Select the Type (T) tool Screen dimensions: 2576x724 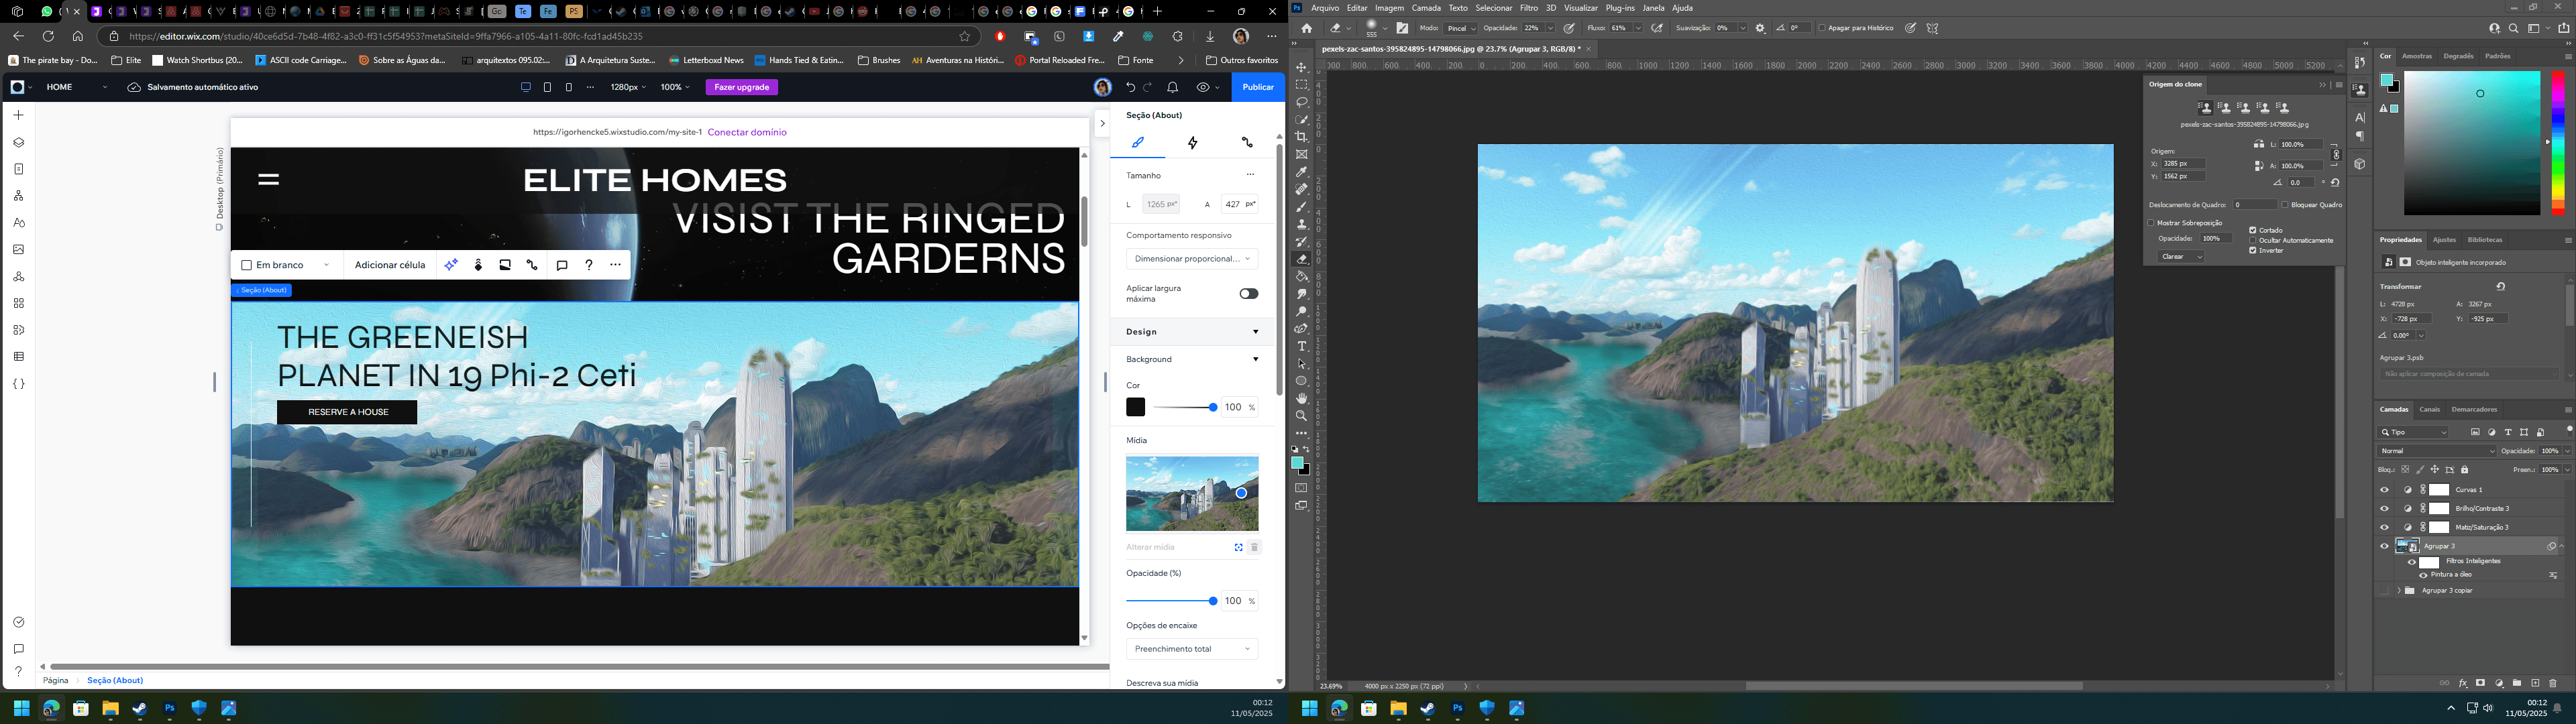pos(1301,346)
